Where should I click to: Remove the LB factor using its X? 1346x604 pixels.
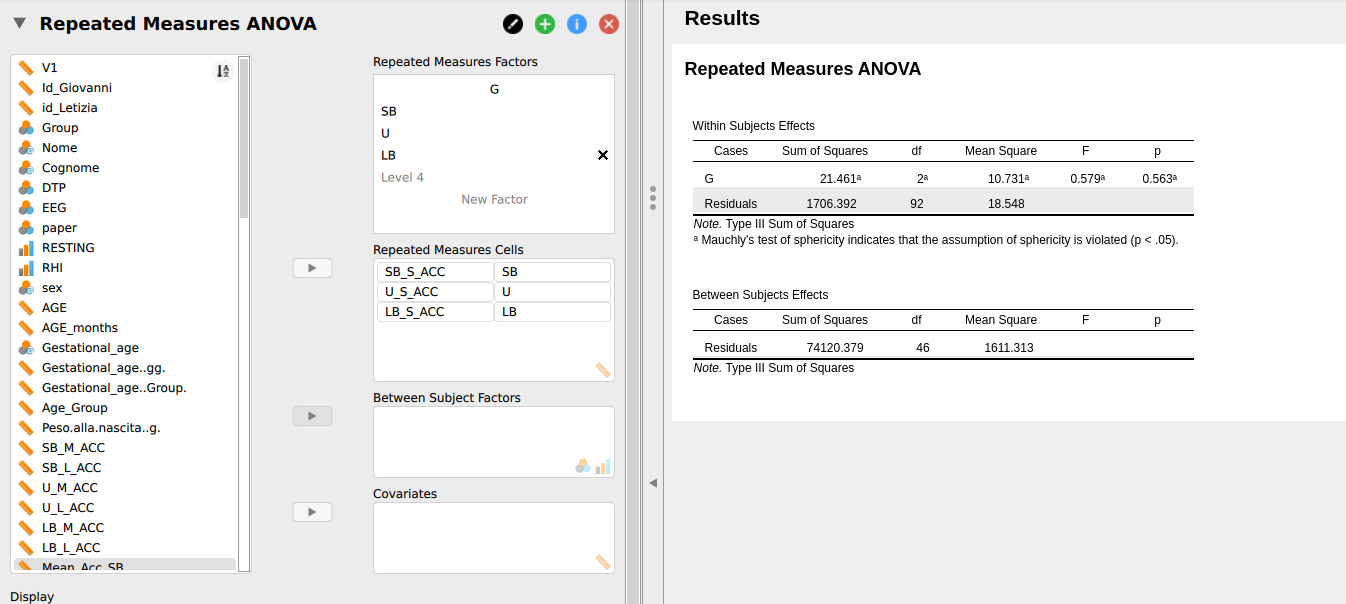point(602,155)
